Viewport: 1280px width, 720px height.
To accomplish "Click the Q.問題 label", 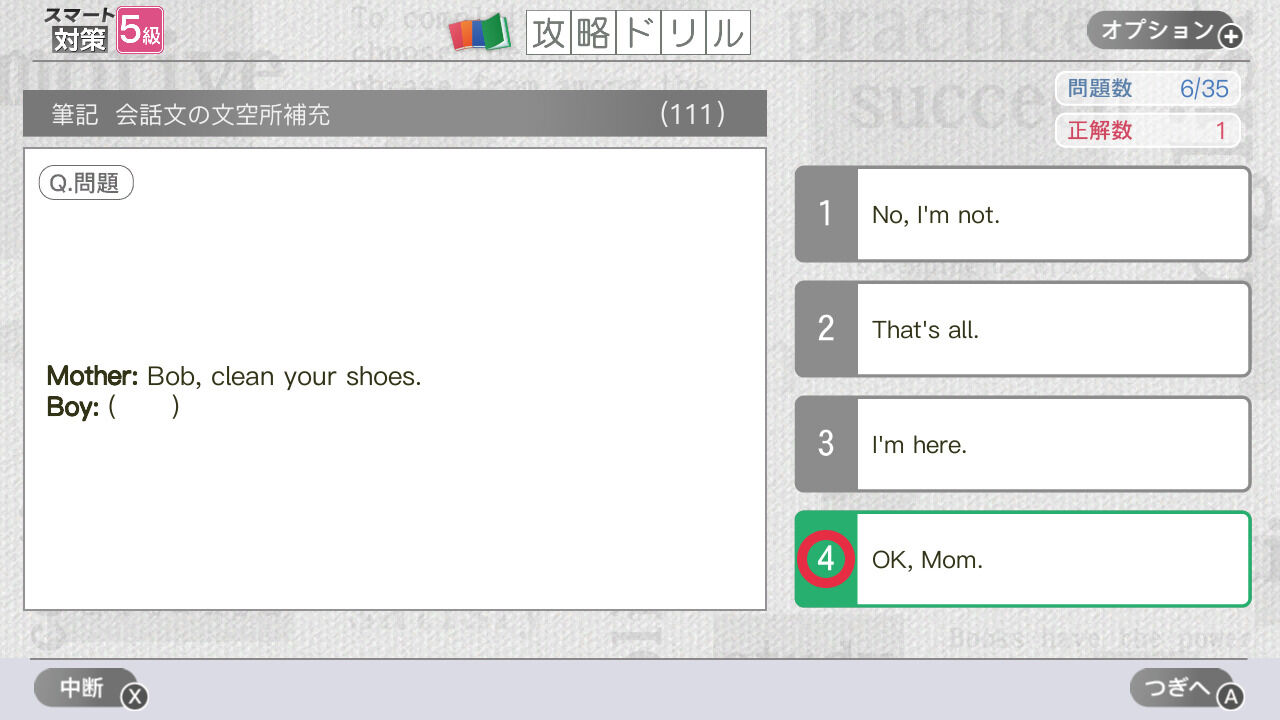I will pyautogui.click(x=86, y=182).
